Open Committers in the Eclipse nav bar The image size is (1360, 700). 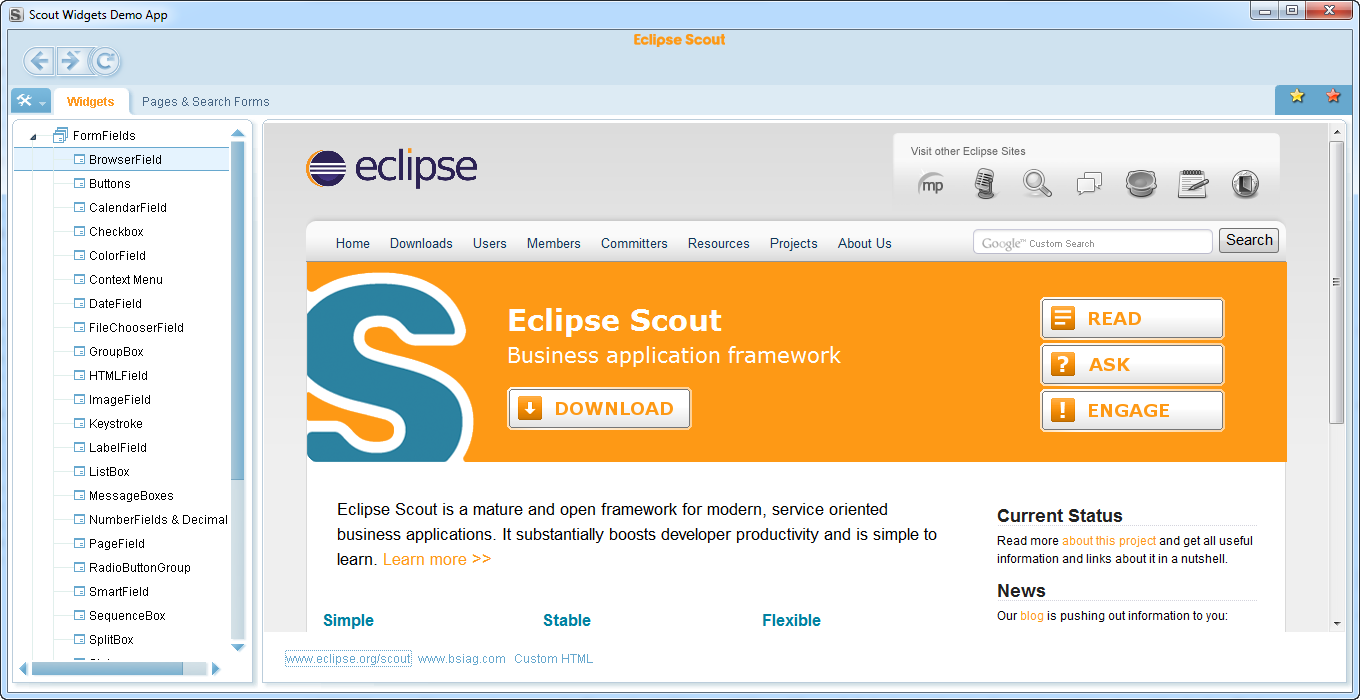point(634,243)
